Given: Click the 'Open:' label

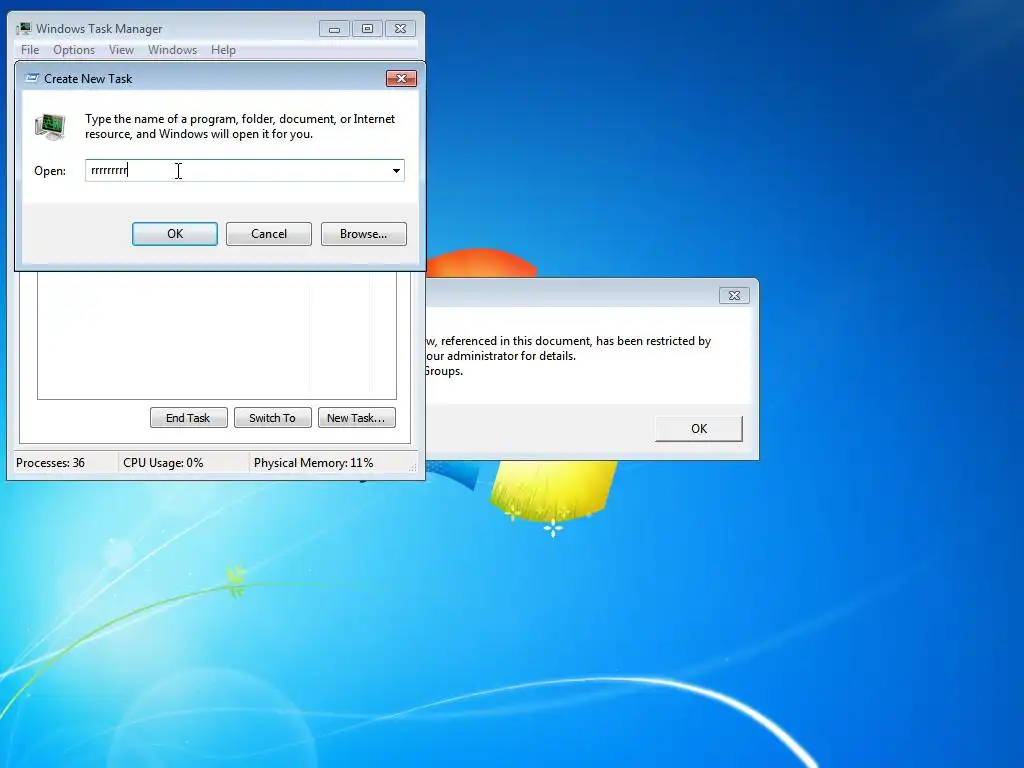Looking at the screenshot, I should click(x=50, y=170).
